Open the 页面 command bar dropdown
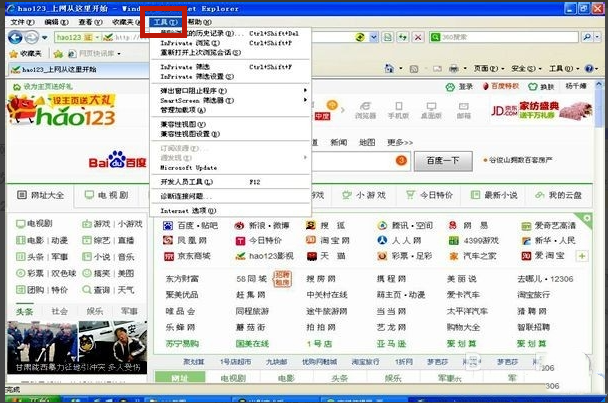The height and width of the screenshot is (403, 608). (x=489, y=69)
